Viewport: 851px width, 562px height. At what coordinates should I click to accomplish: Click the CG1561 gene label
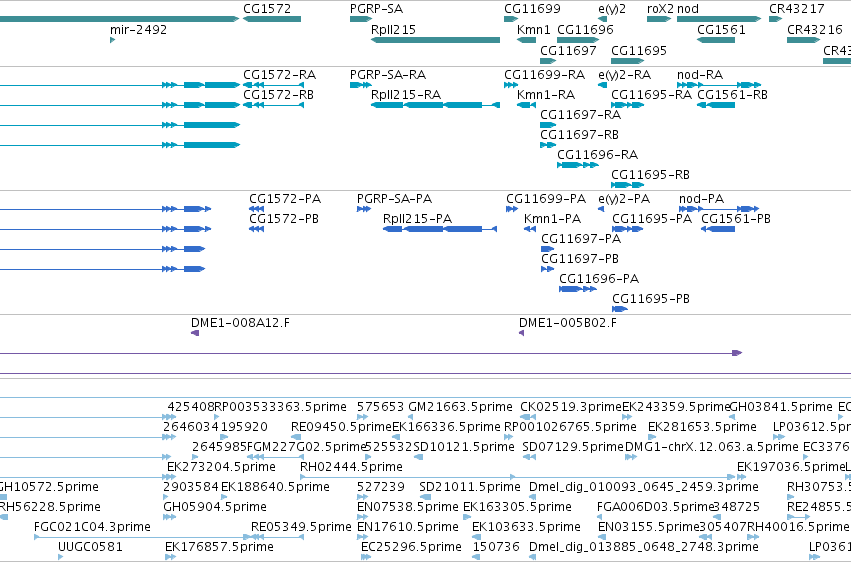point(721,29)
